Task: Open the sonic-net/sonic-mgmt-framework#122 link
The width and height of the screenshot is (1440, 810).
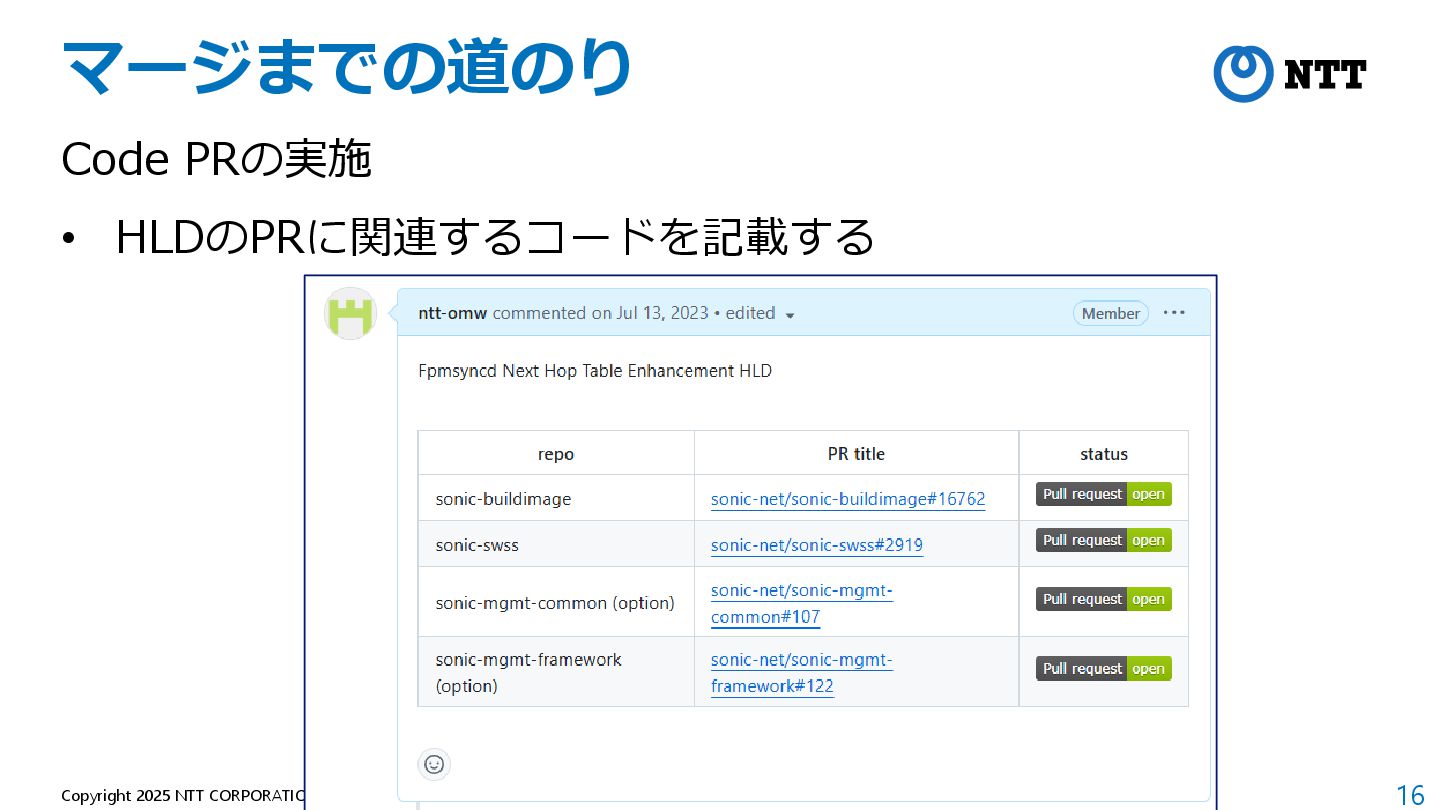Action: pyautogui.click(x=802, y=673)
